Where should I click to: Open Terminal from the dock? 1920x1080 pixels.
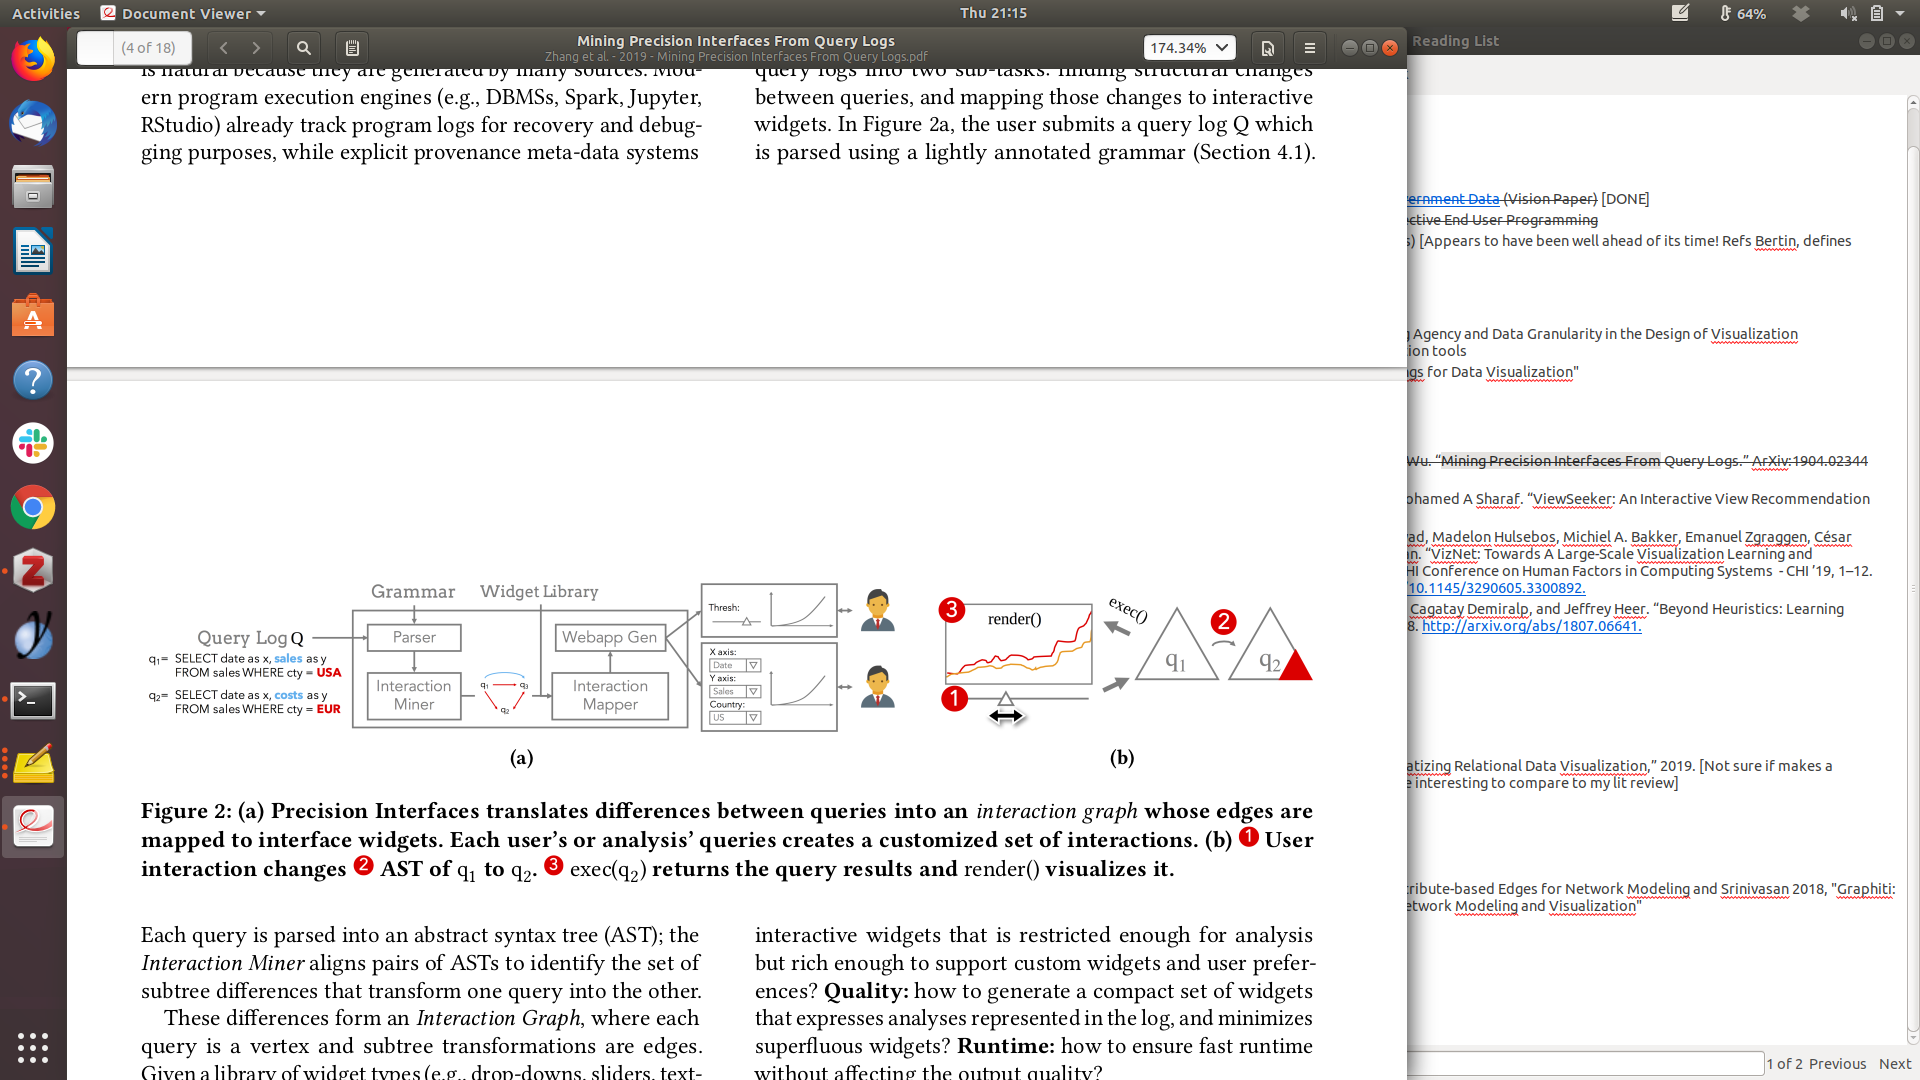[33, 700]
